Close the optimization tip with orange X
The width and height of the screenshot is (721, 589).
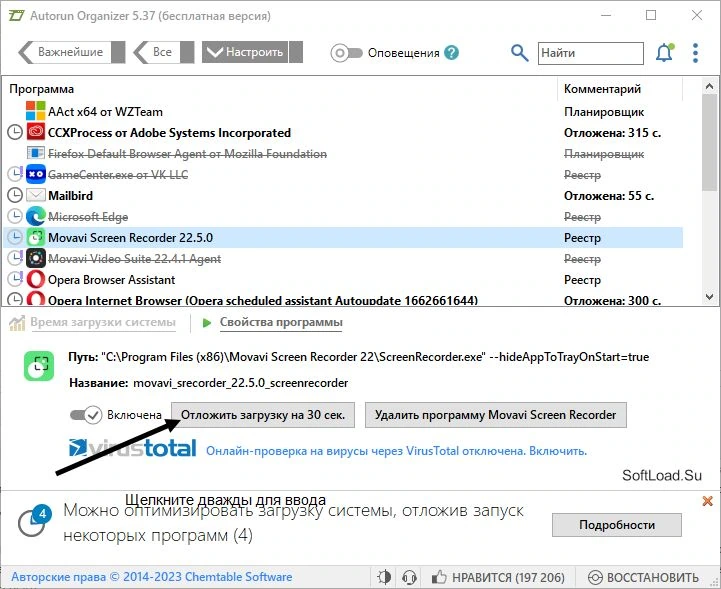(x=708, y=501)
